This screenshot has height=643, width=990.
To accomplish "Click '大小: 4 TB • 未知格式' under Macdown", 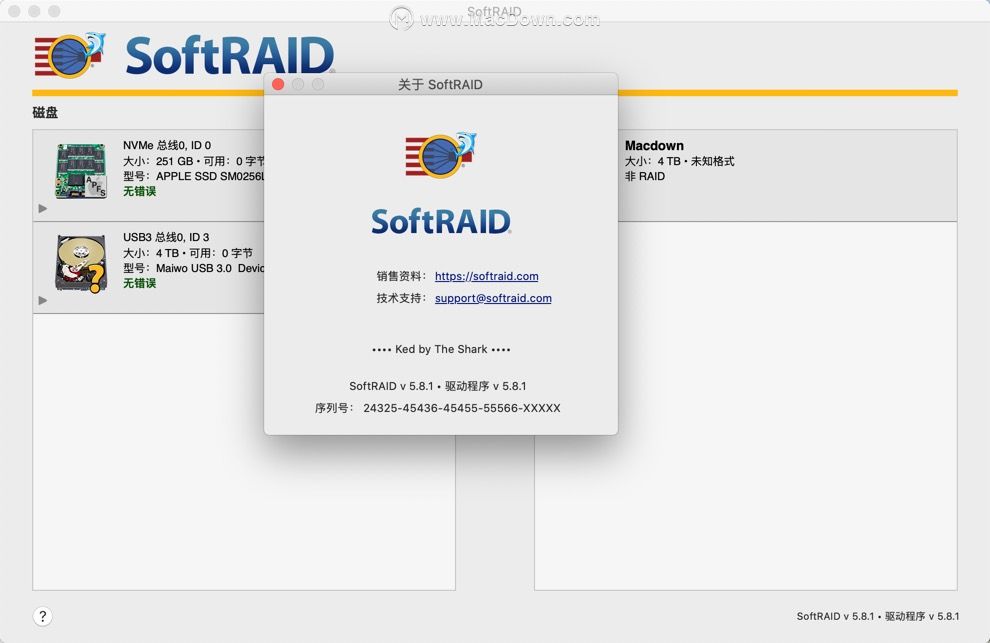I will pos(679,161).
